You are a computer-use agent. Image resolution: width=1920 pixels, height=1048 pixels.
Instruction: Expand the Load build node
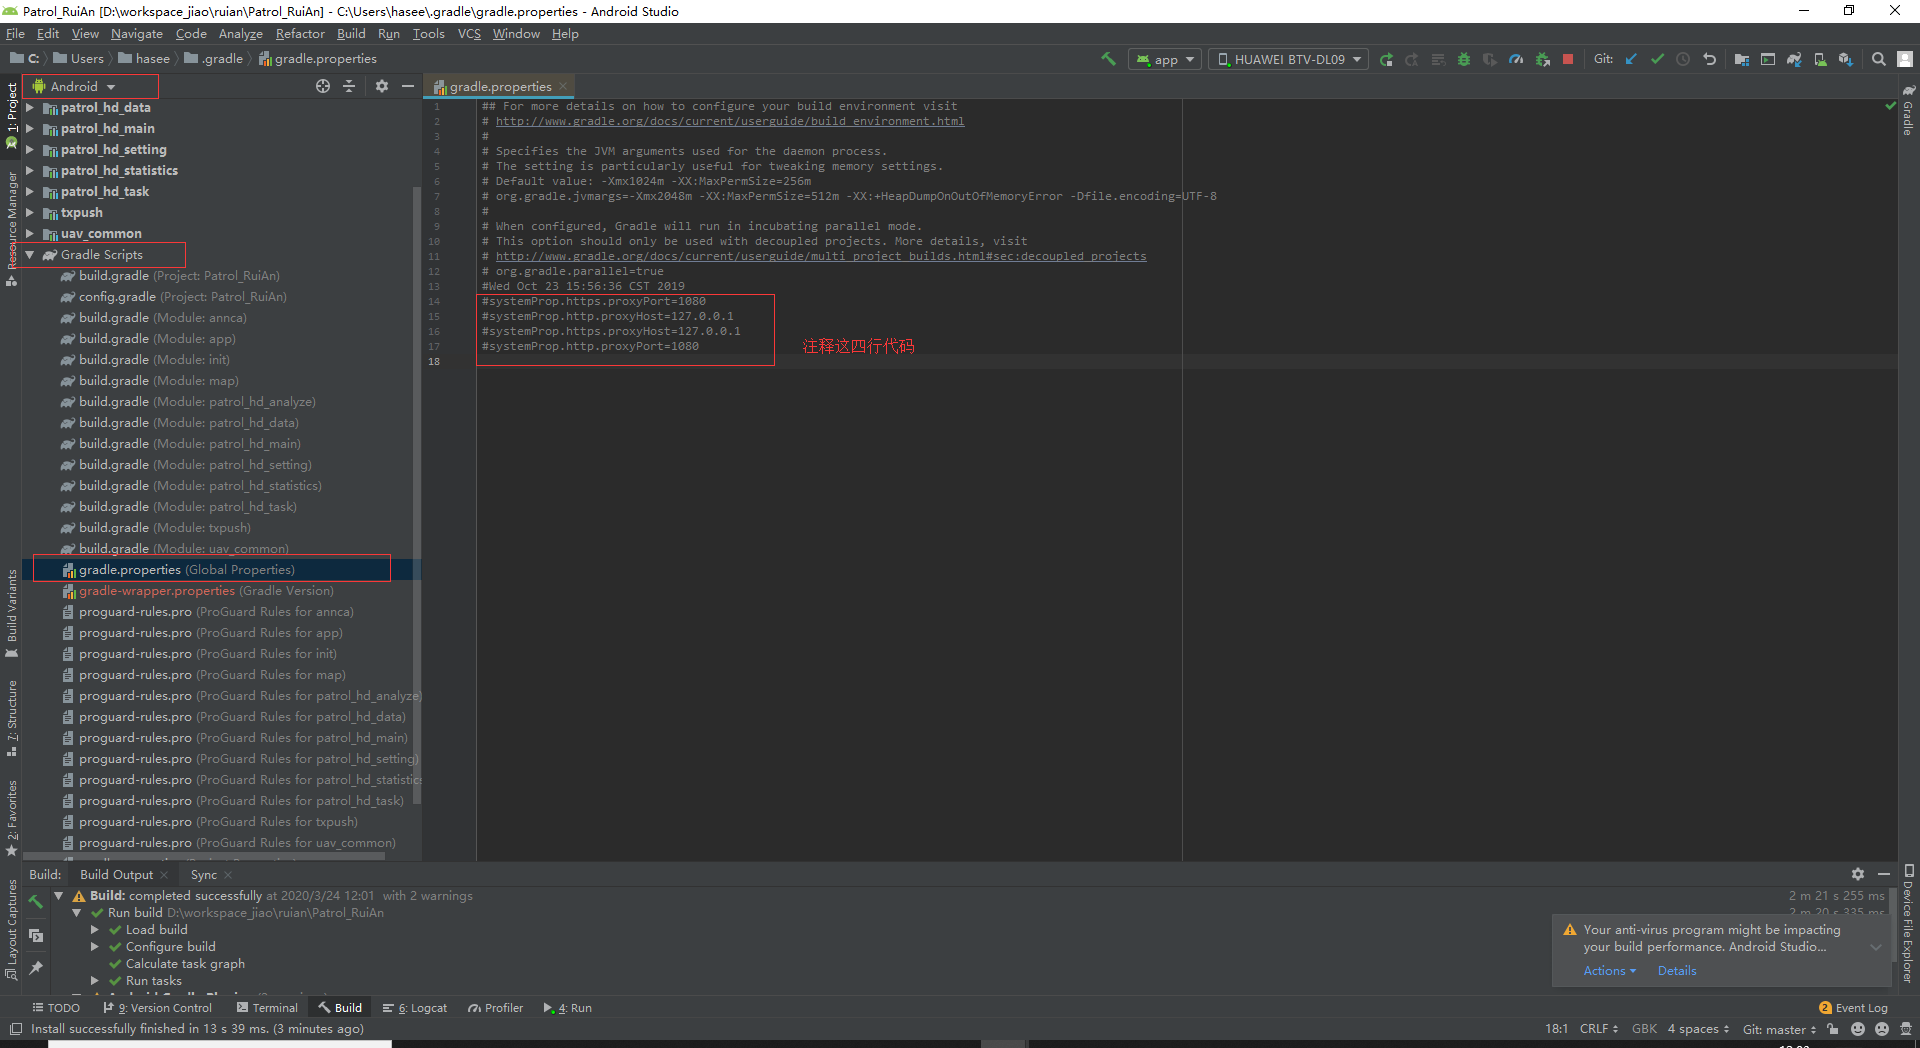(95, 930)
